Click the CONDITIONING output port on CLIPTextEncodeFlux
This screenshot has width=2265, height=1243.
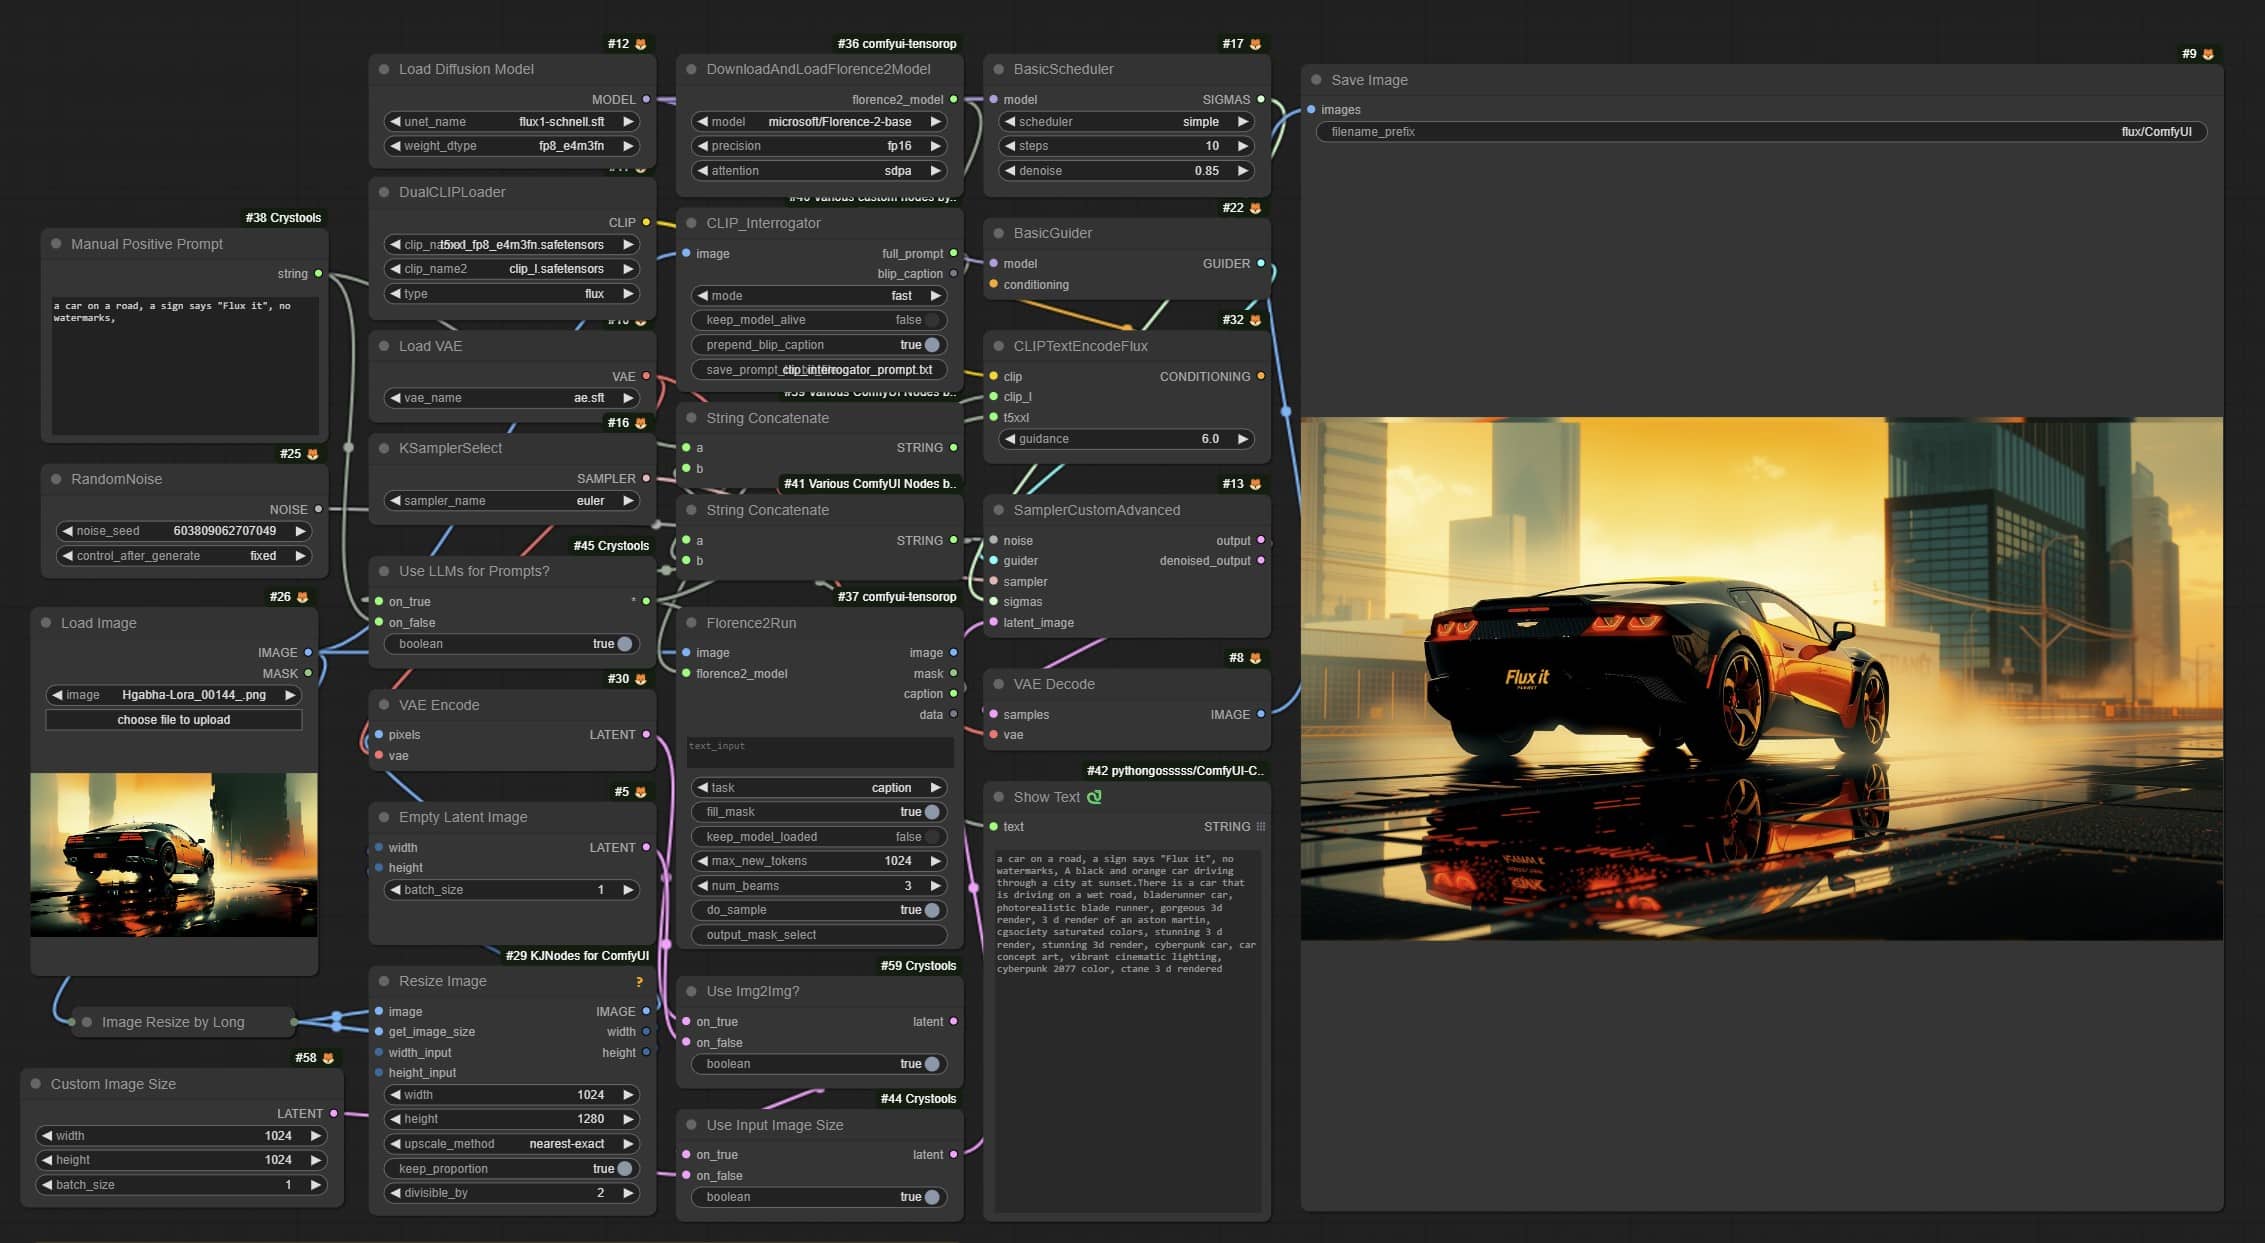pyautogui.click(x=1260, y=376)
